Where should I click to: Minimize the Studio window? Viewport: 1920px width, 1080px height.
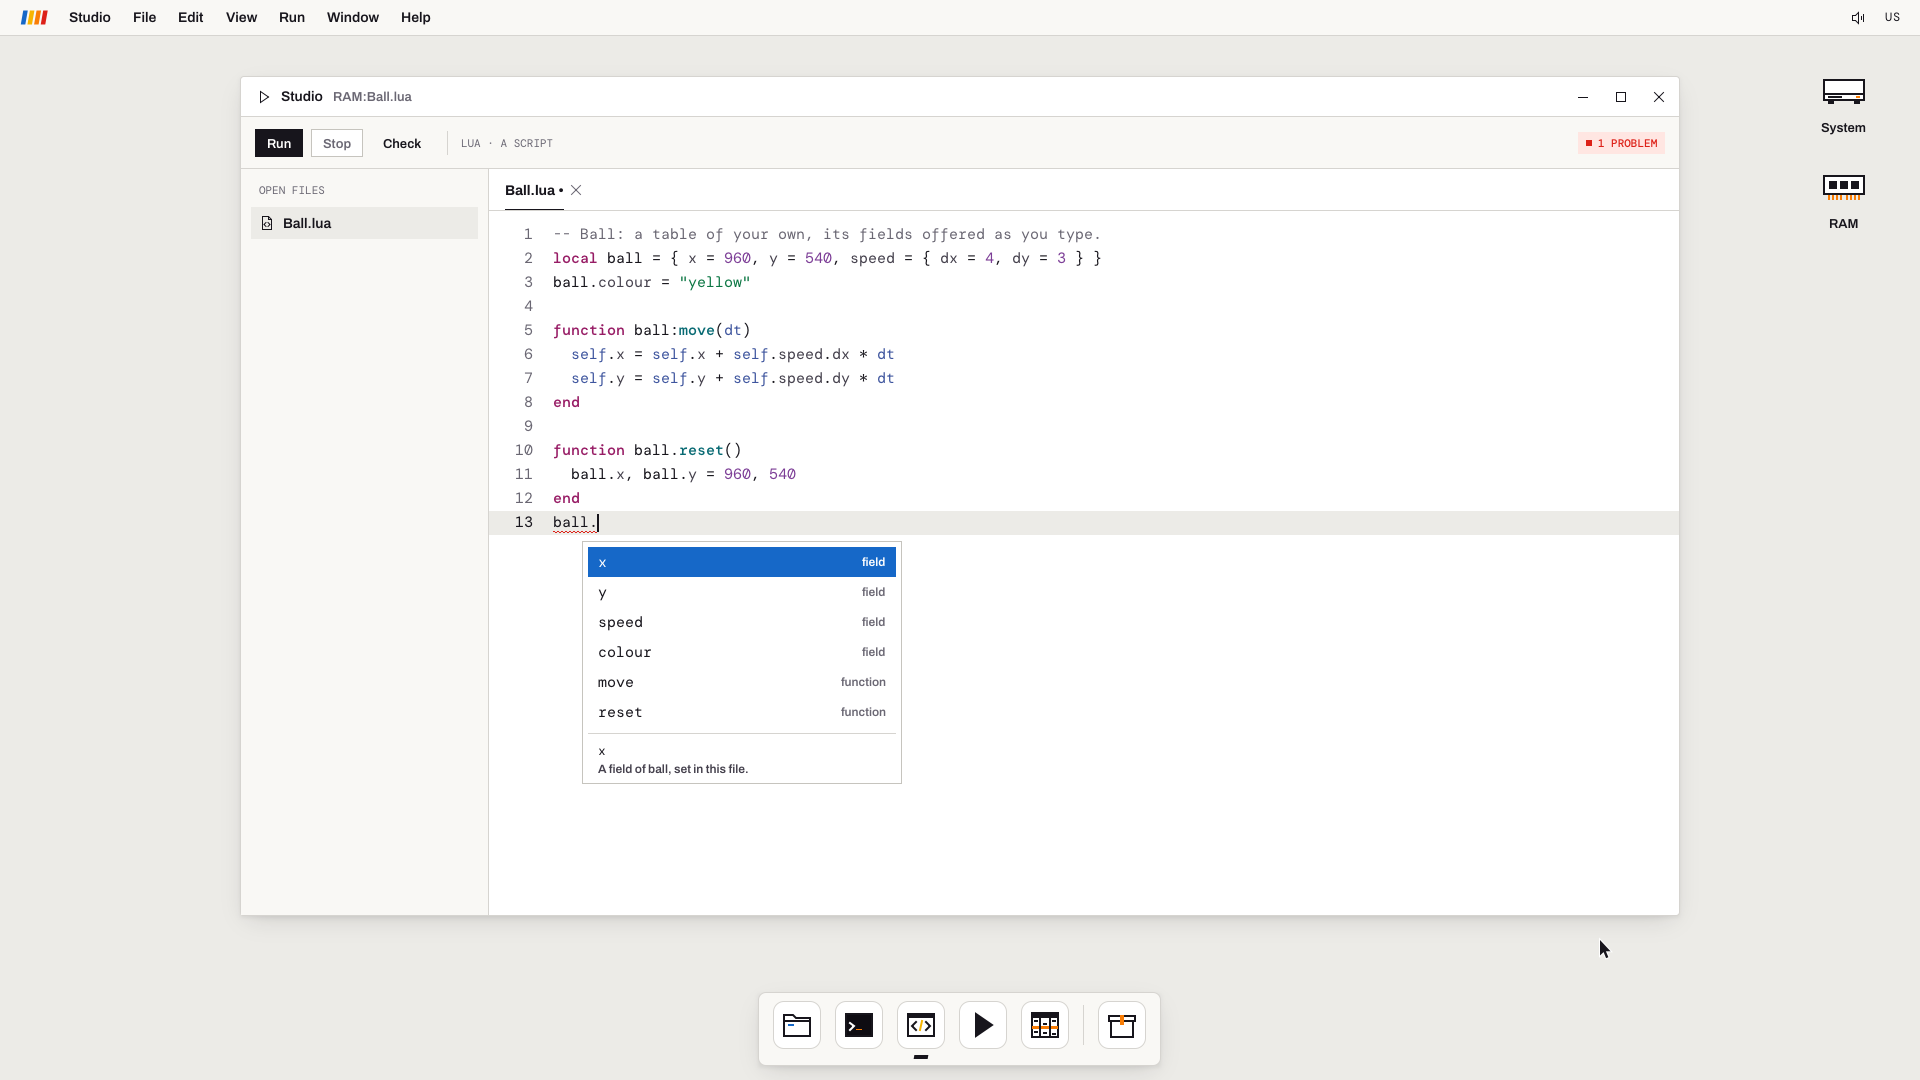[x=1583, y=97]
